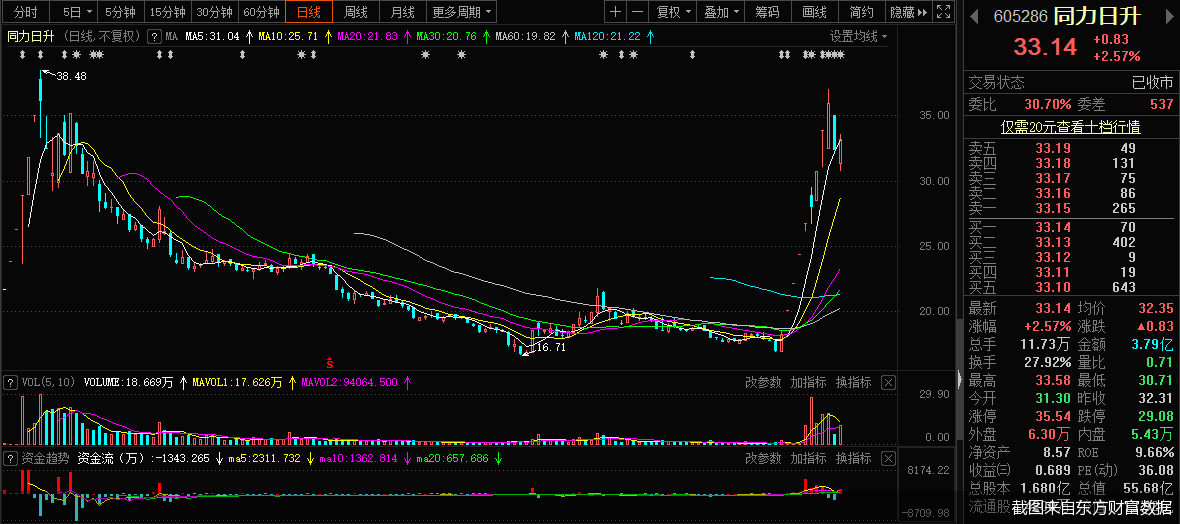The height and width of the screenshot is (524, 1180).
Task: Select the 买一 33.14 order row
Action: point(1070,227)
